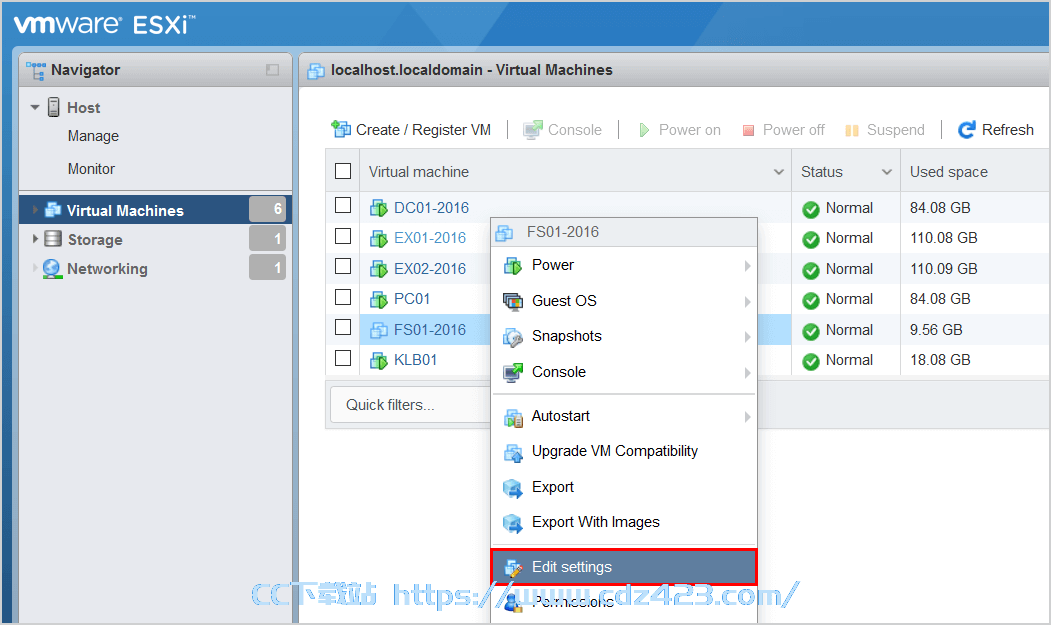Screen dimensions: 1051x625
Task: Click the FS01-2016 VM icon in list
Action: click(x=379, y=330)
